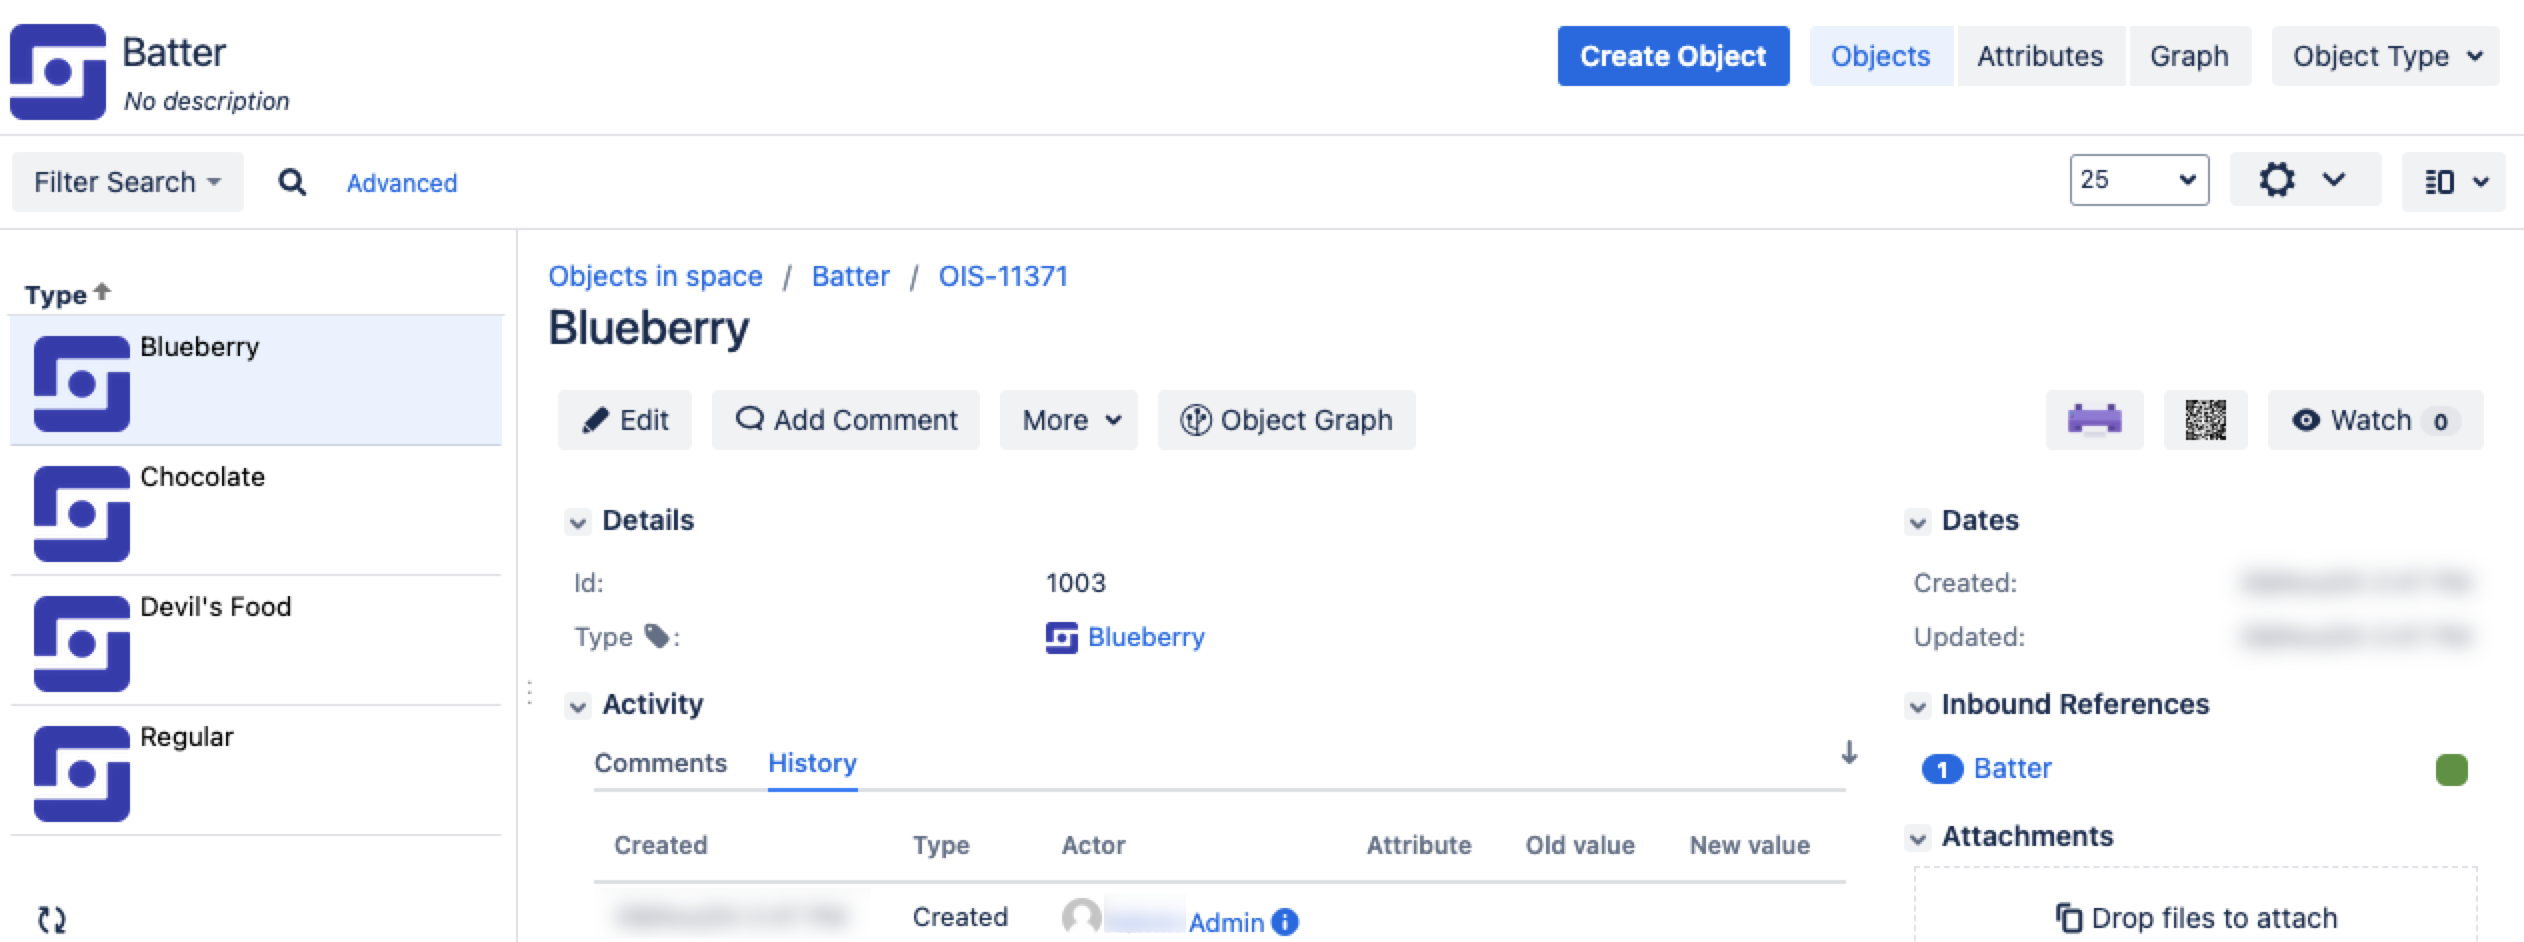2524x942 pixels.
Task: Click the panel resize handle dots
Action: click(529, 693)
